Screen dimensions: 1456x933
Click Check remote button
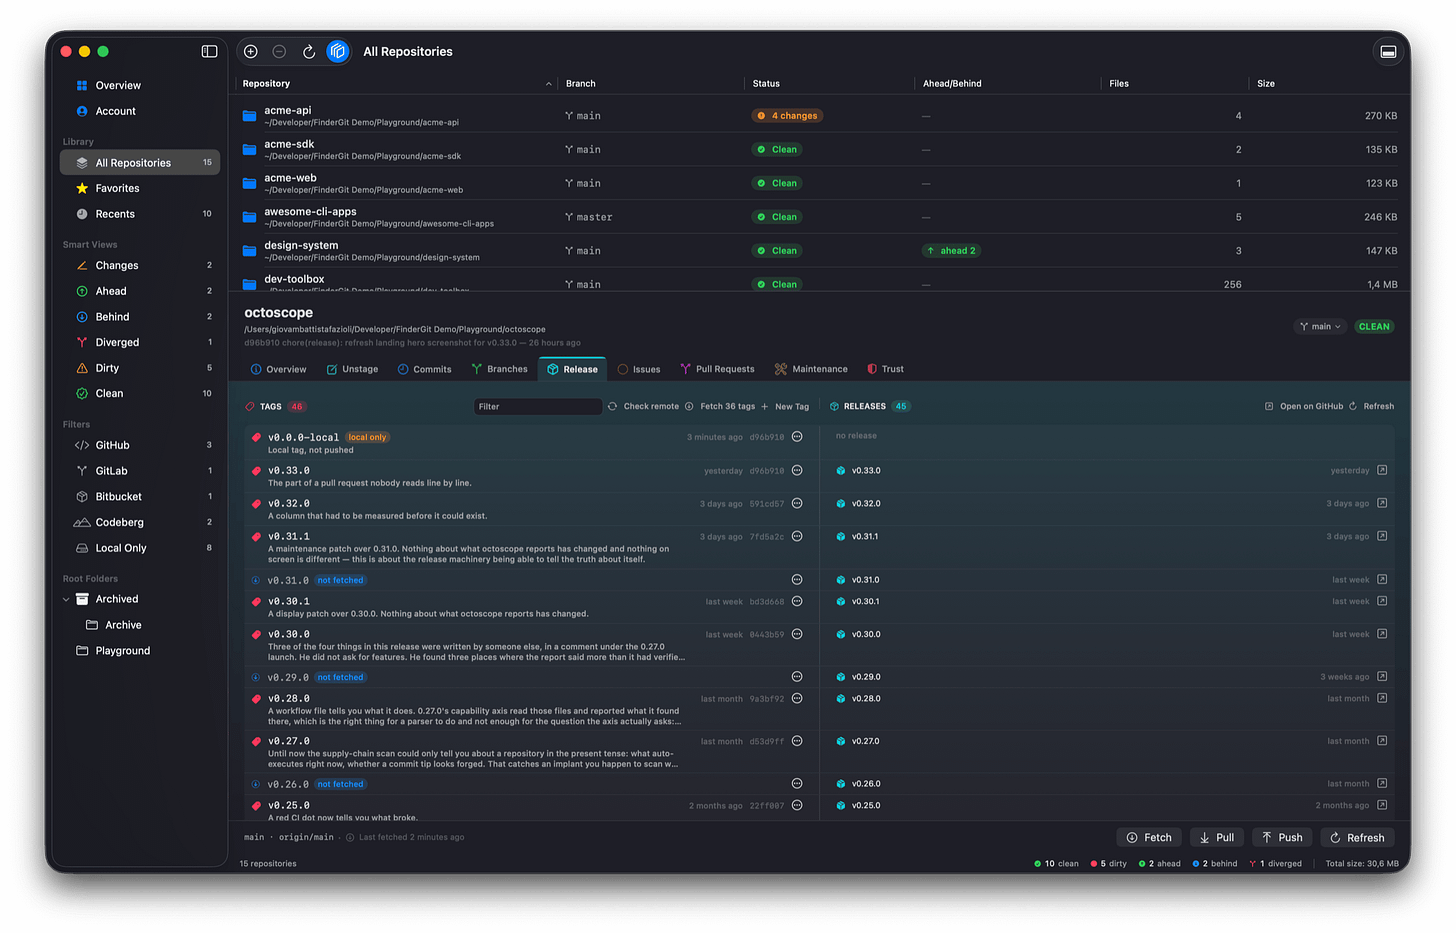(643, 407)
